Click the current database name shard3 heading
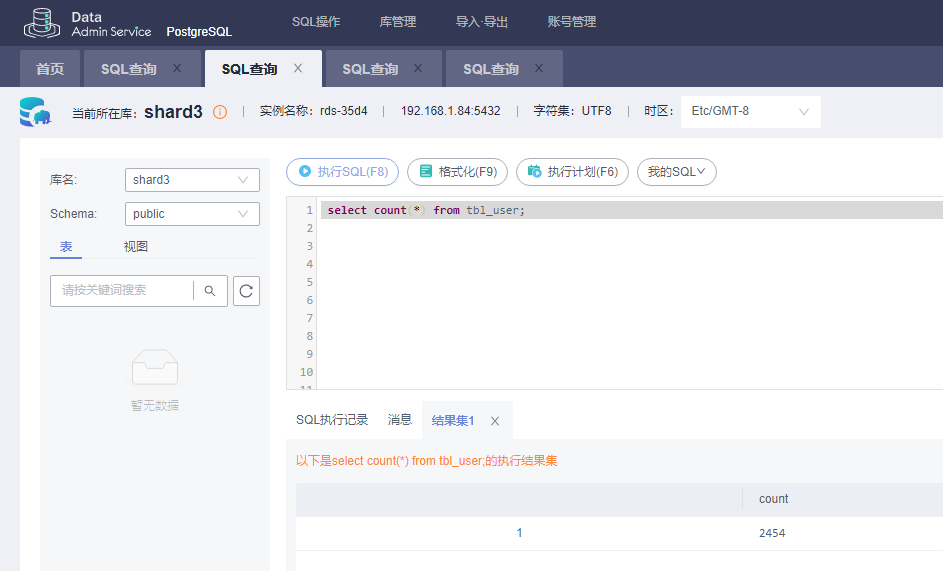This screenshot has height=571, width=943. [x=173, y=112]
